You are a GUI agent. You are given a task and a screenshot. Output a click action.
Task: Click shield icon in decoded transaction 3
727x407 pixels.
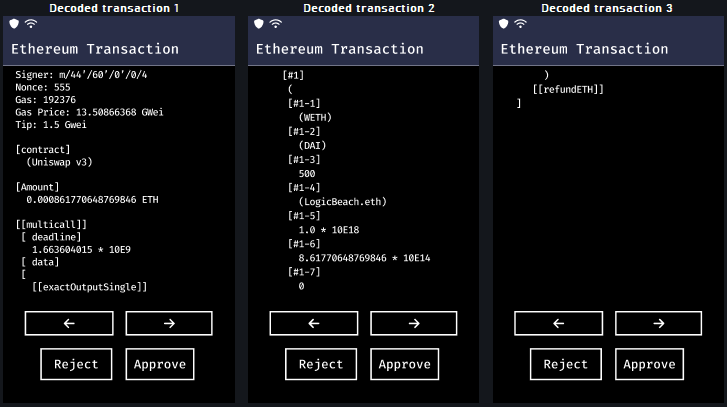coord(503,23)
